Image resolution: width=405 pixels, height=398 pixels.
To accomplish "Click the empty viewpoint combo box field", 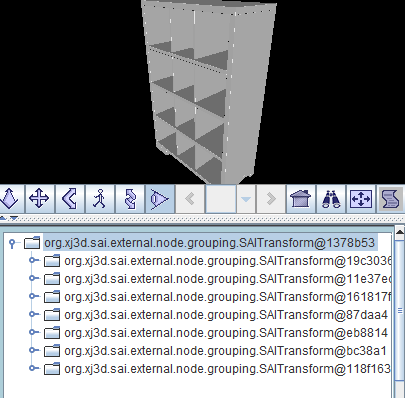I will pyautogui.click(x=221, y=199).
